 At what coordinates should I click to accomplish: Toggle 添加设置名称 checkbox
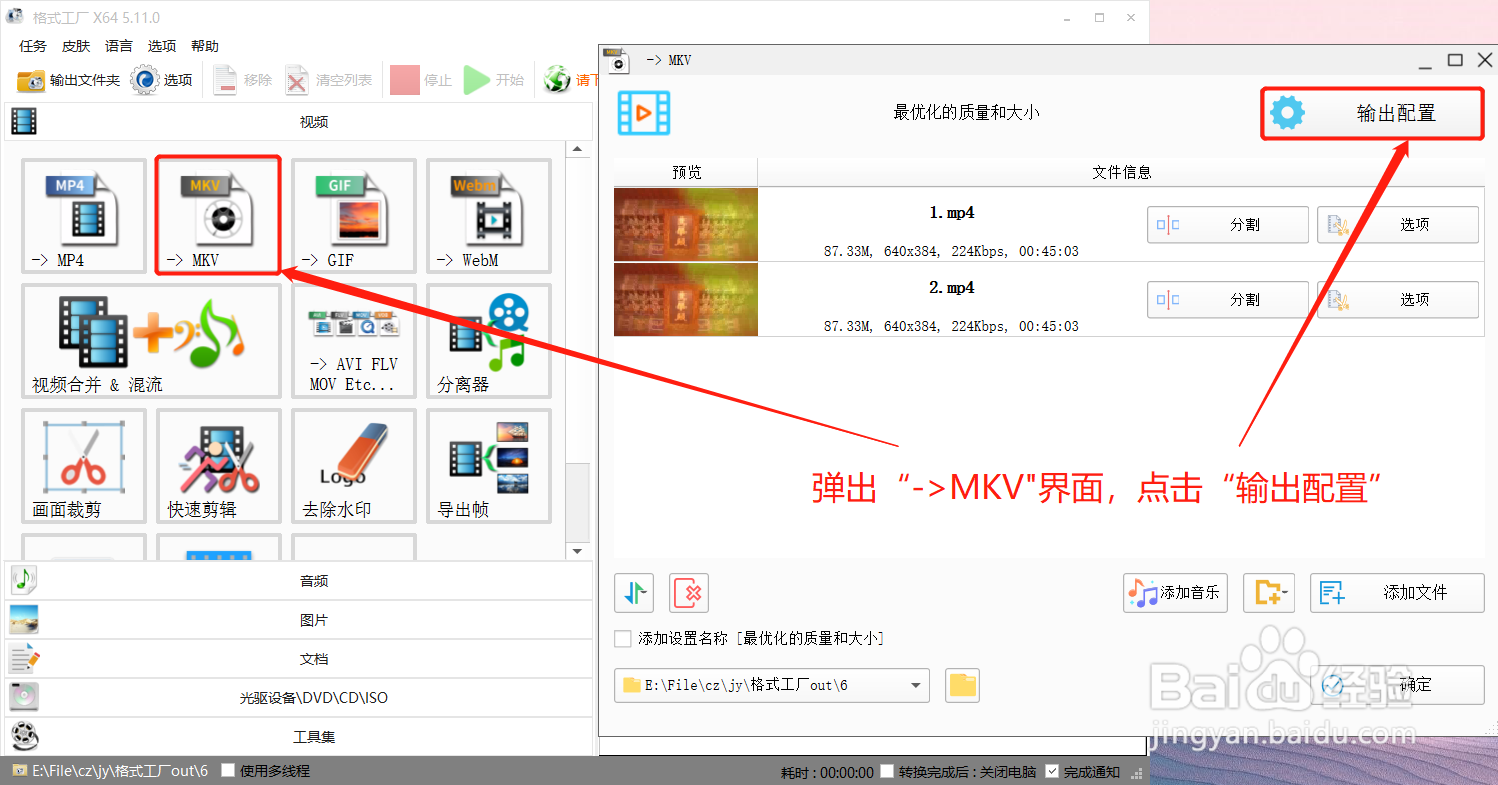(x=623, y=638)
